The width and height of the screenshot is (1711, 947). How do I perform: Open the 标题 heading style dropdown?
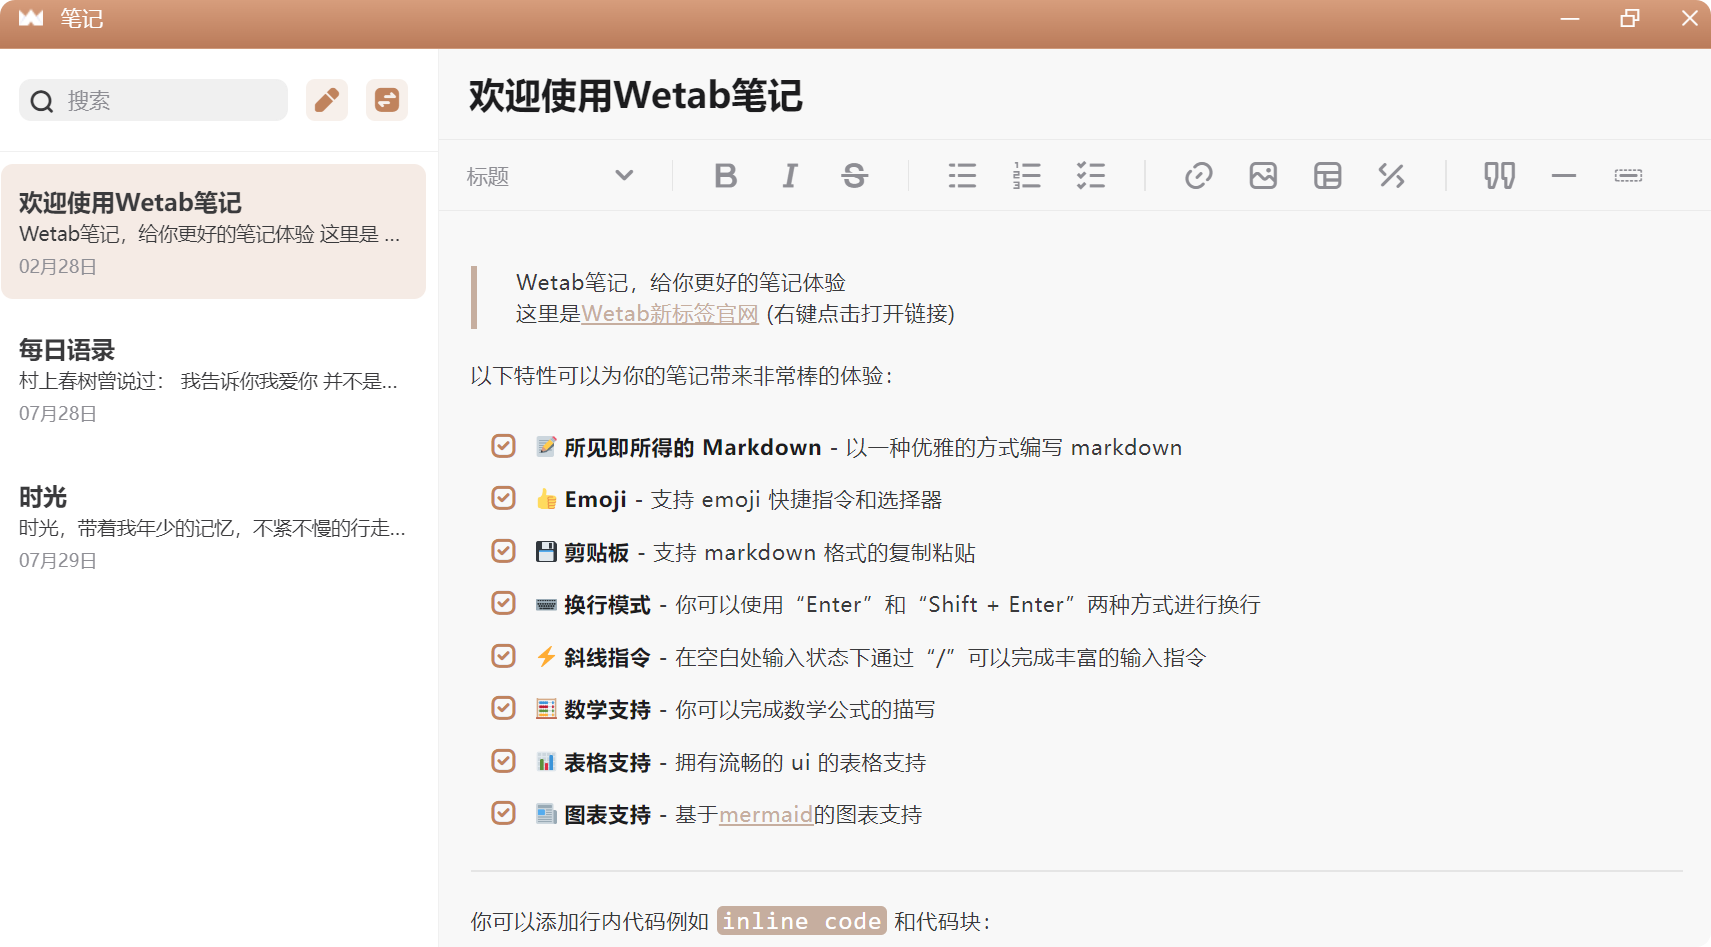pos(550,176)
